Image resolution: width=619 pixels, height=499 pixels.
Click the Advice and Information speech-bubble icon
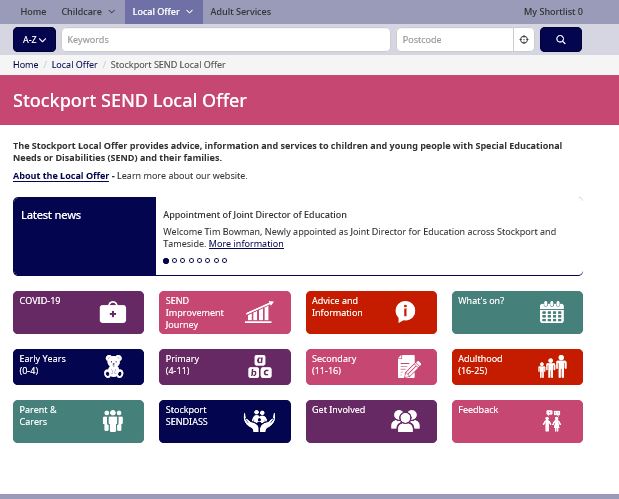[405, 311]
